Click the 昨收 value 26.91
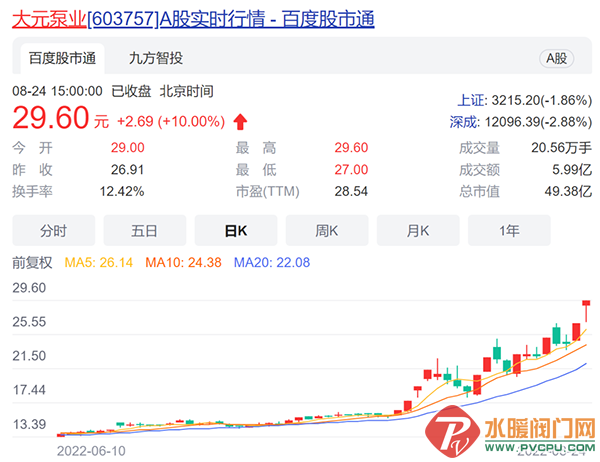Viewport: 600px width, 462px height. point(127,170)
